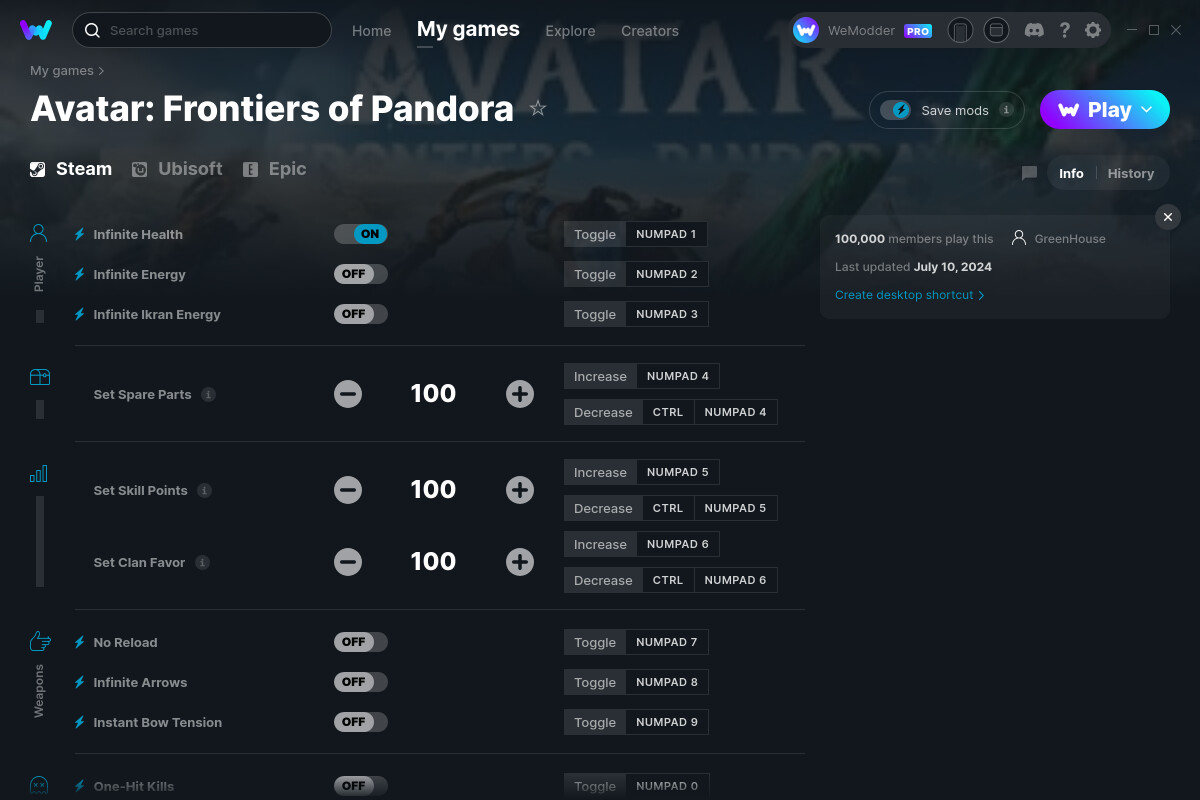Click the help question mark icon
1200x800 pixels.
1064,30
